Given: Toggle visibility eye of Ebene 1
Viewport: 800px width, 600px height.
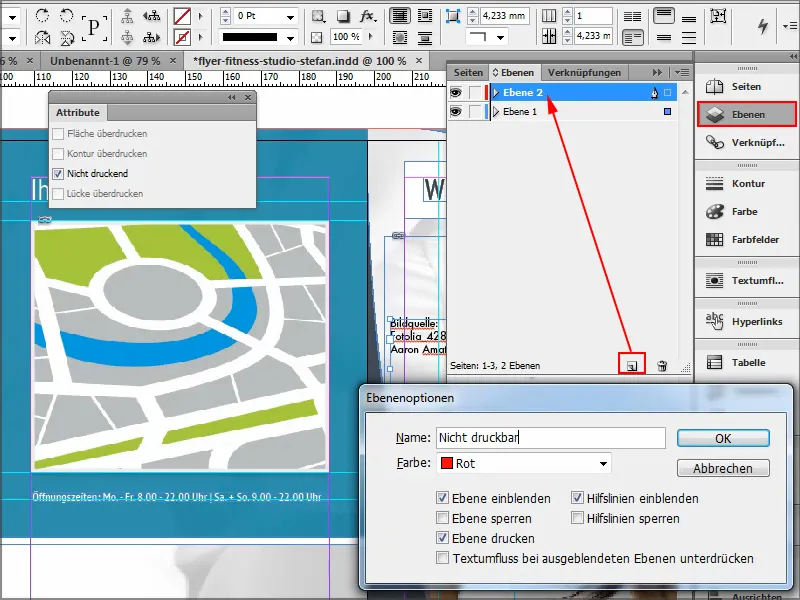Looking at the screenshot, I should tap(456, 111).
